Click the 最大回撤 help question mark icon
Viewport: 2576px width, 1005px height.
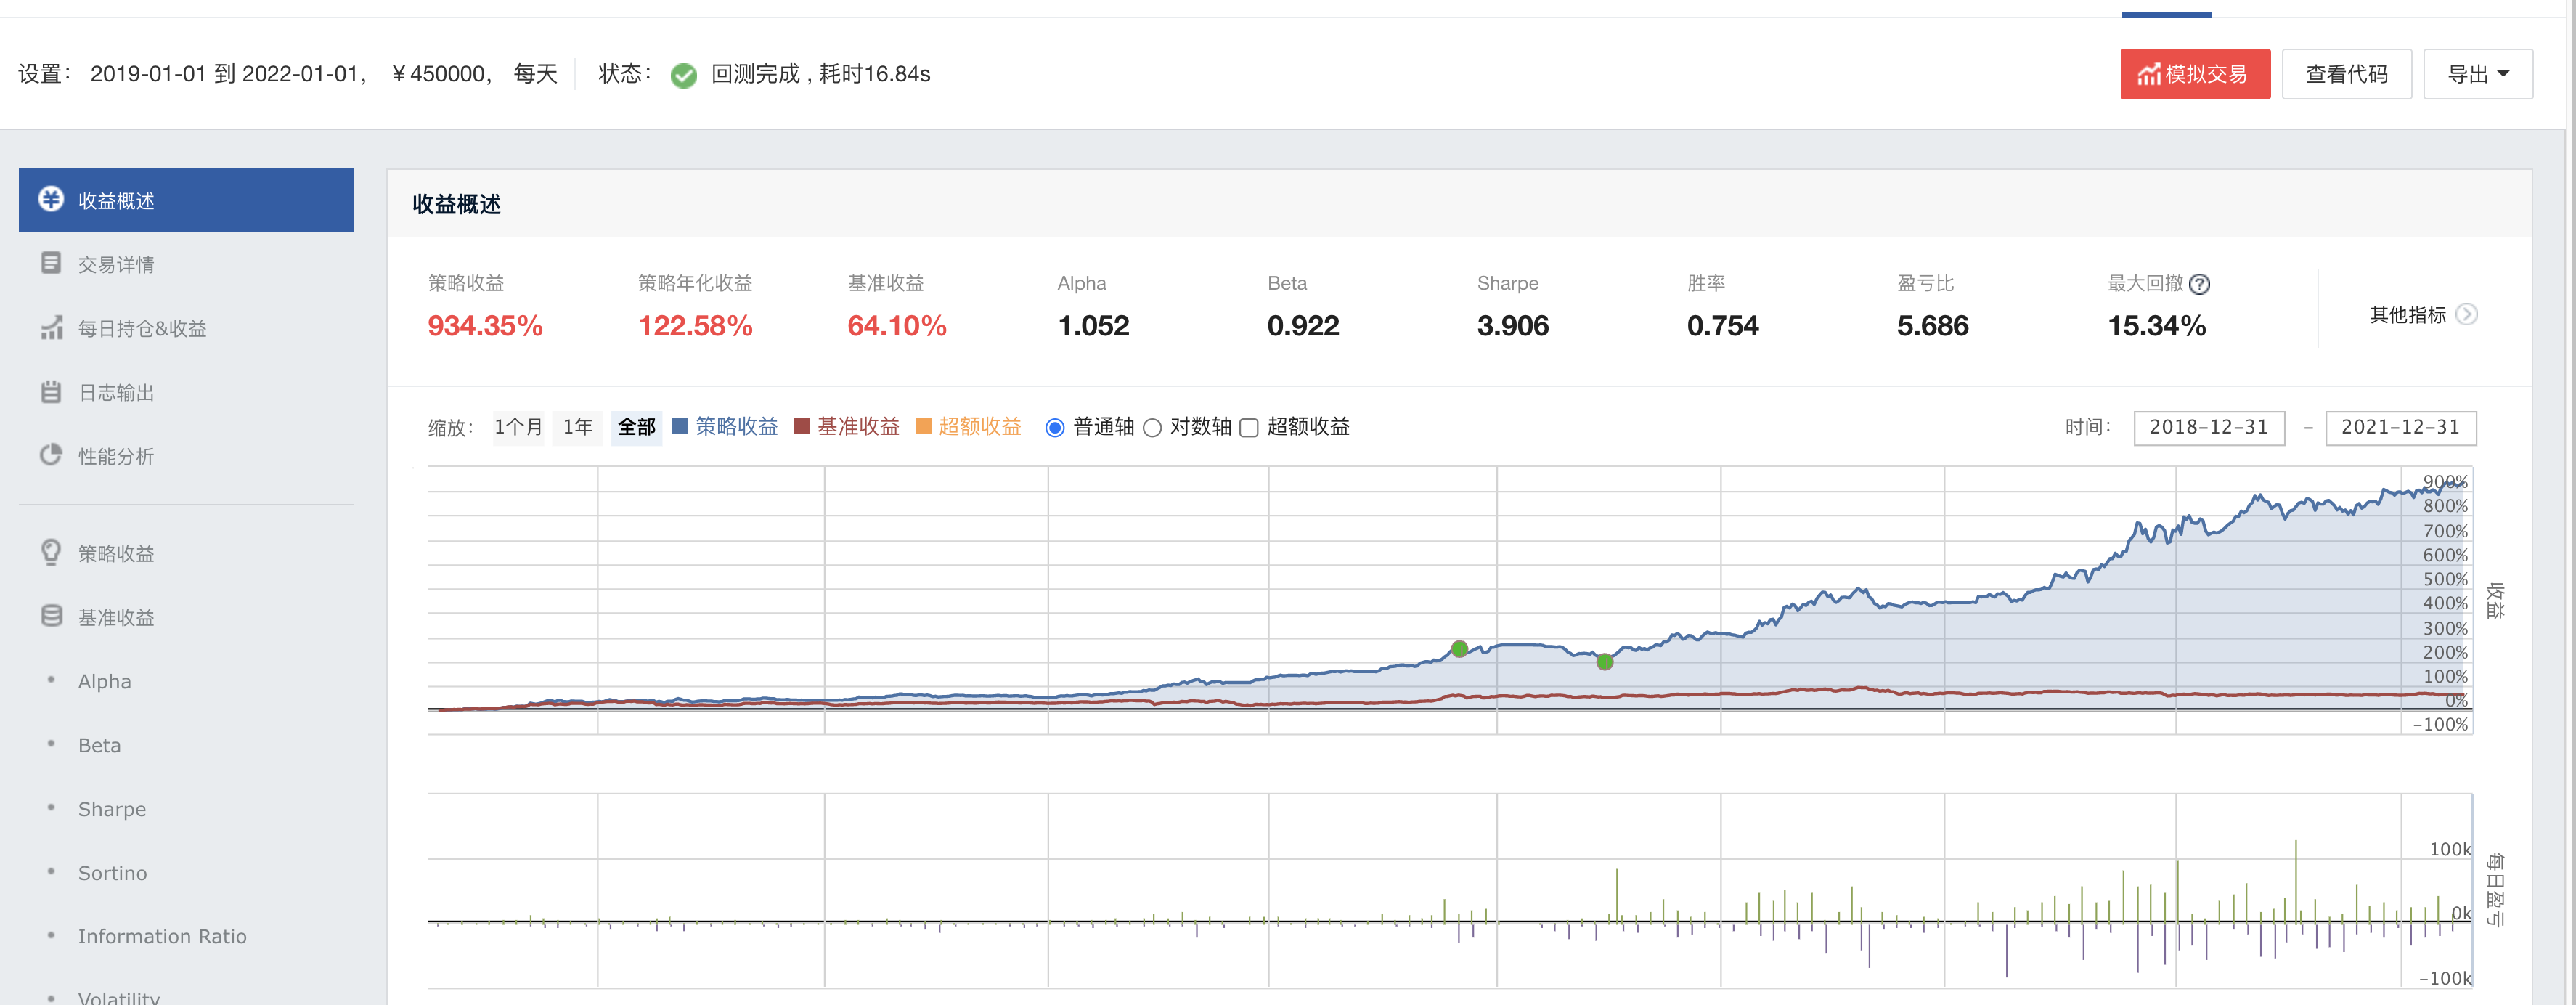2199,284
